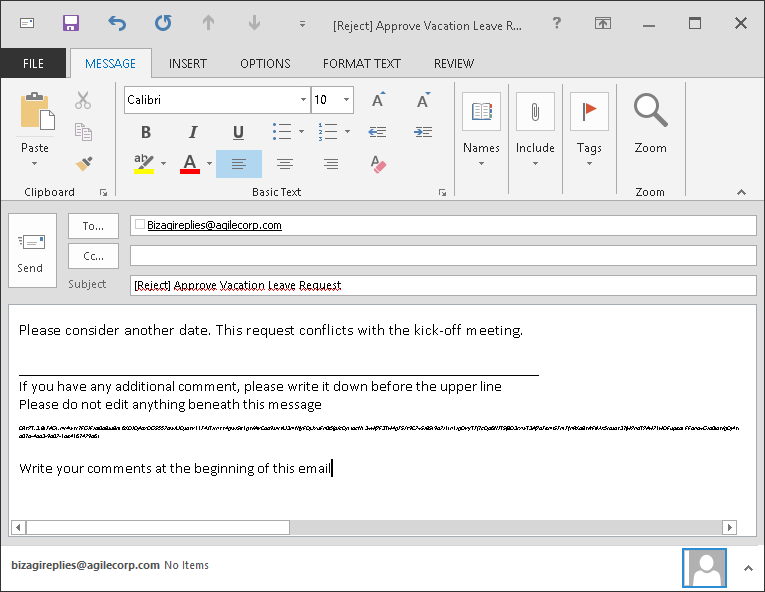Open ribbon display options in the title bar
765x592 pixels.
pyautogui.click(x=603, y=23)
